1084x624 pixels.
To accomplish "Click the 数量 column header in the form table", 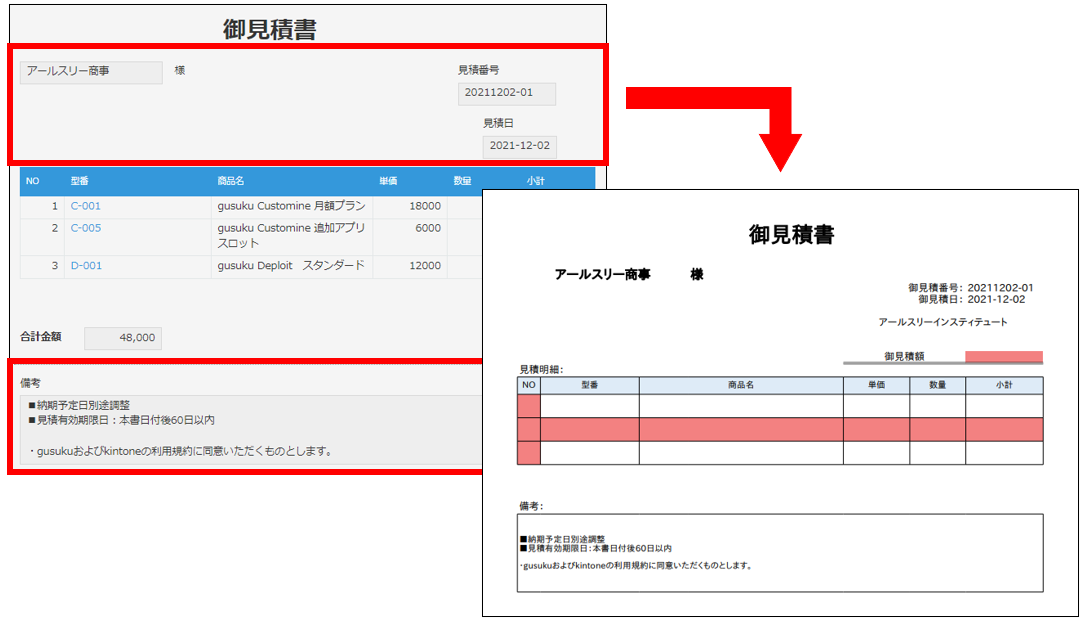I will [x=462, y=181].
